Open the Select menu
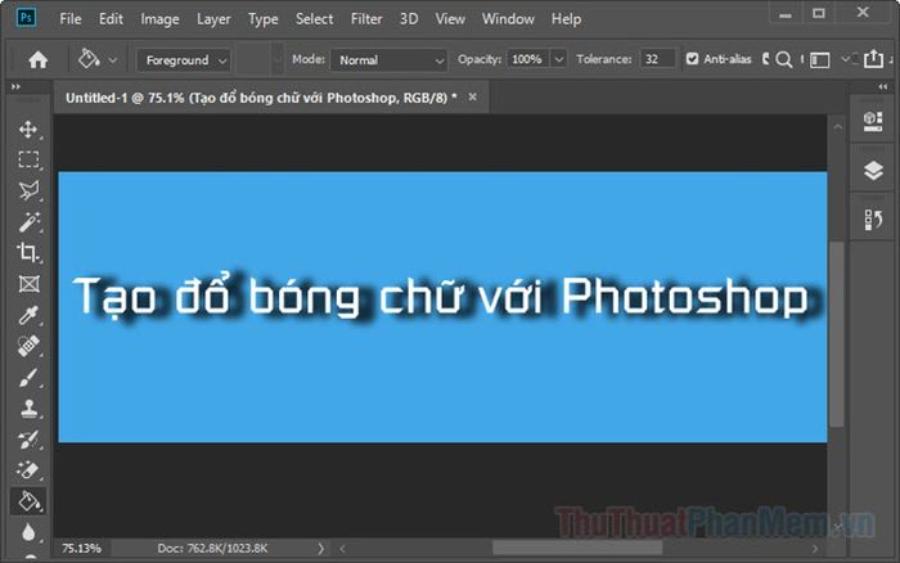This screenshot has height=563, width=900. (x=314, y=19)
